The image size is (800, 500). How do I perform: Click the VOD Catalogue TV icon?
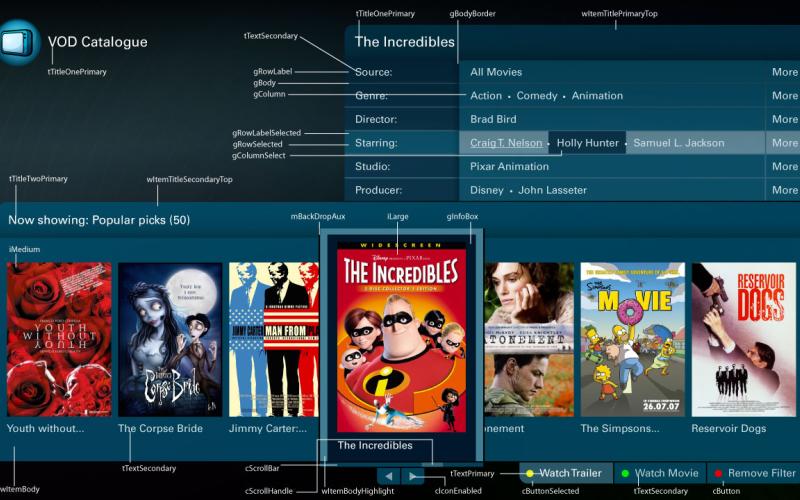(x=17, y=42)
